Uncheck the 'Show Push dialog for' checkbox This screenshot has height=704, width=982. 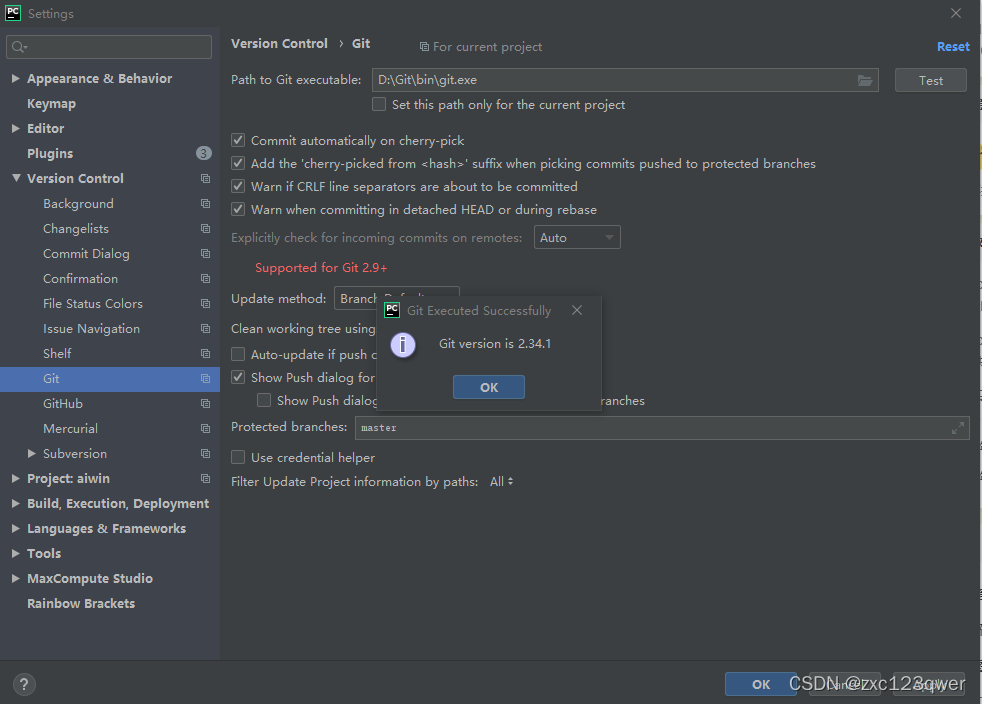coord(238,377)
